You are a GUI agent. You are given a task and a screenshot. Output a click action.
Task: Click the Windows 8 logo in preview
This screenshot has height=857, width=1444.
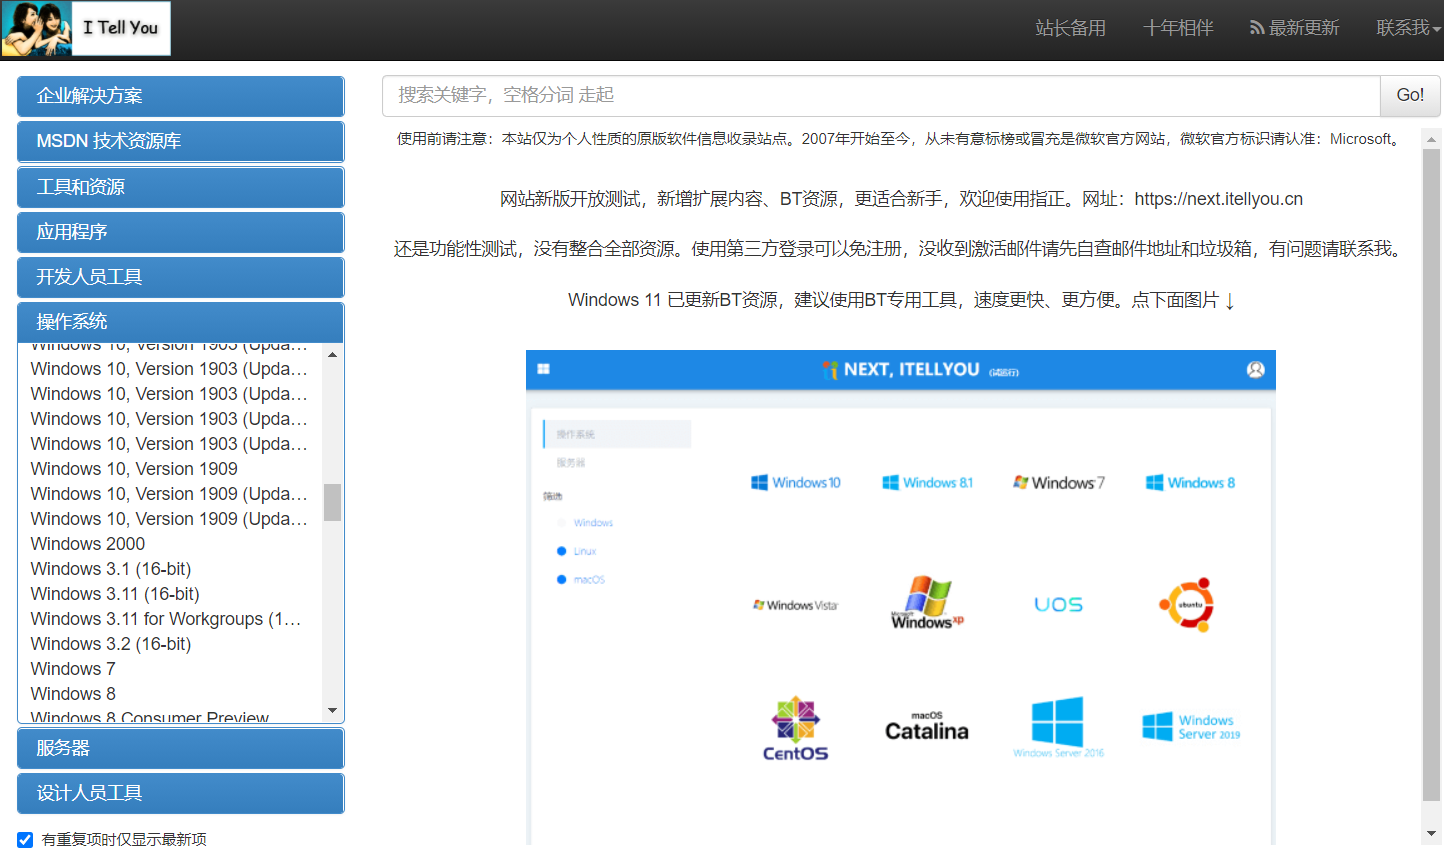coord(1190,483)
